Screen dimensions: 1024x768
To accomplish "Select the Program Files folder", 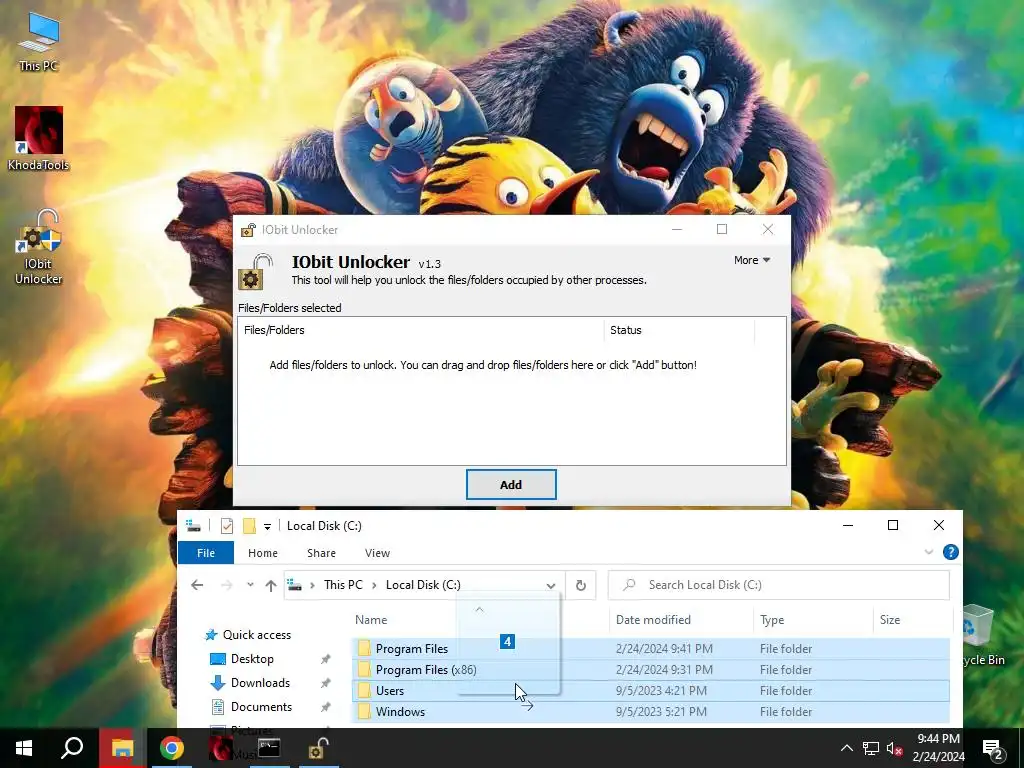I will 650,648.
